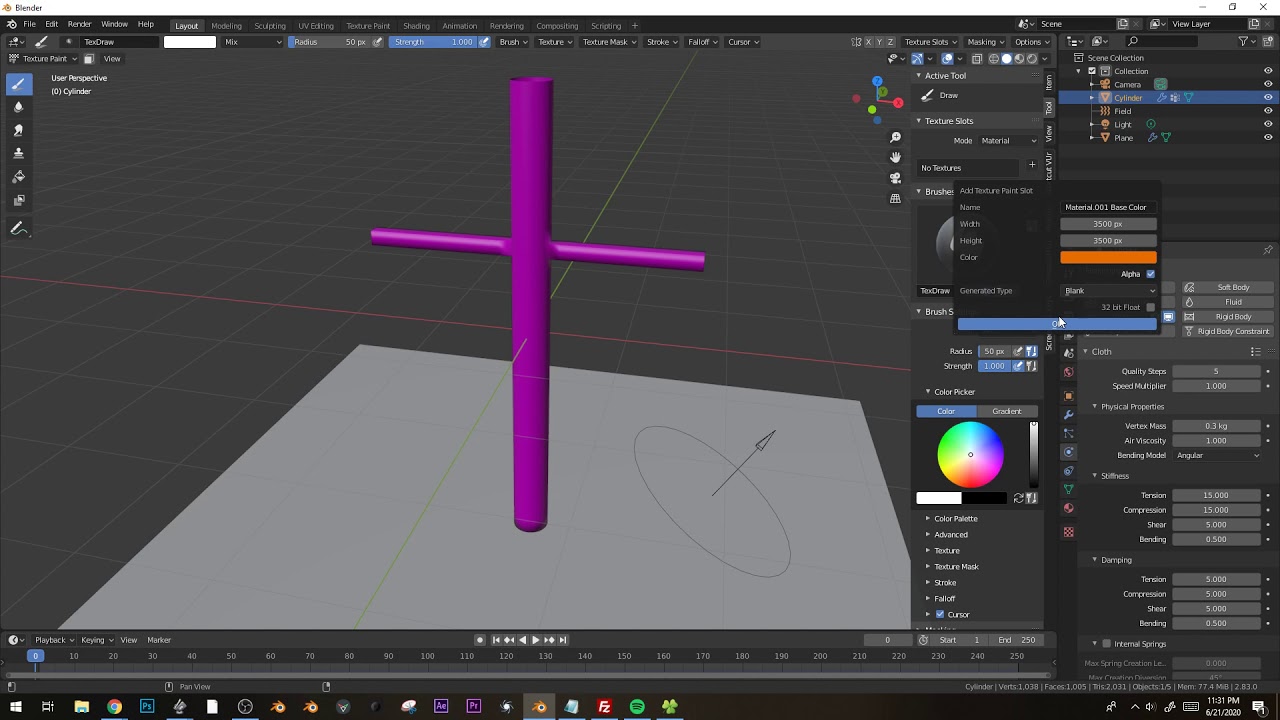Select the Draw brush tool in toolbar
This screenshot has height=720, width=1280.
[18, 84]
